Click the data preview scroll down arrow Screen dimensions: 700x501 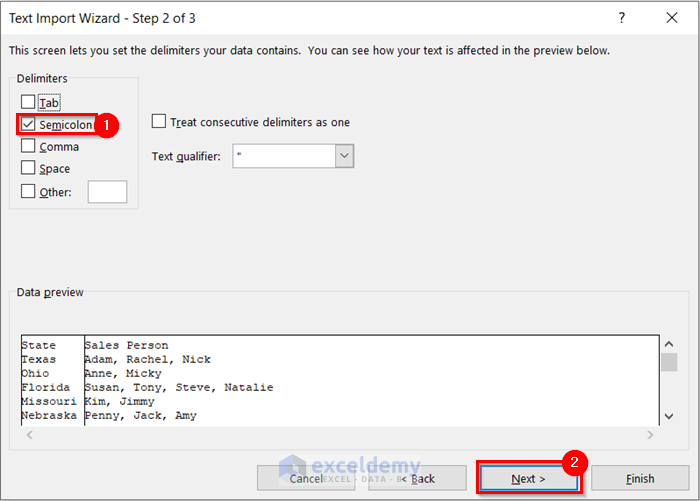(x=669, y=416)
